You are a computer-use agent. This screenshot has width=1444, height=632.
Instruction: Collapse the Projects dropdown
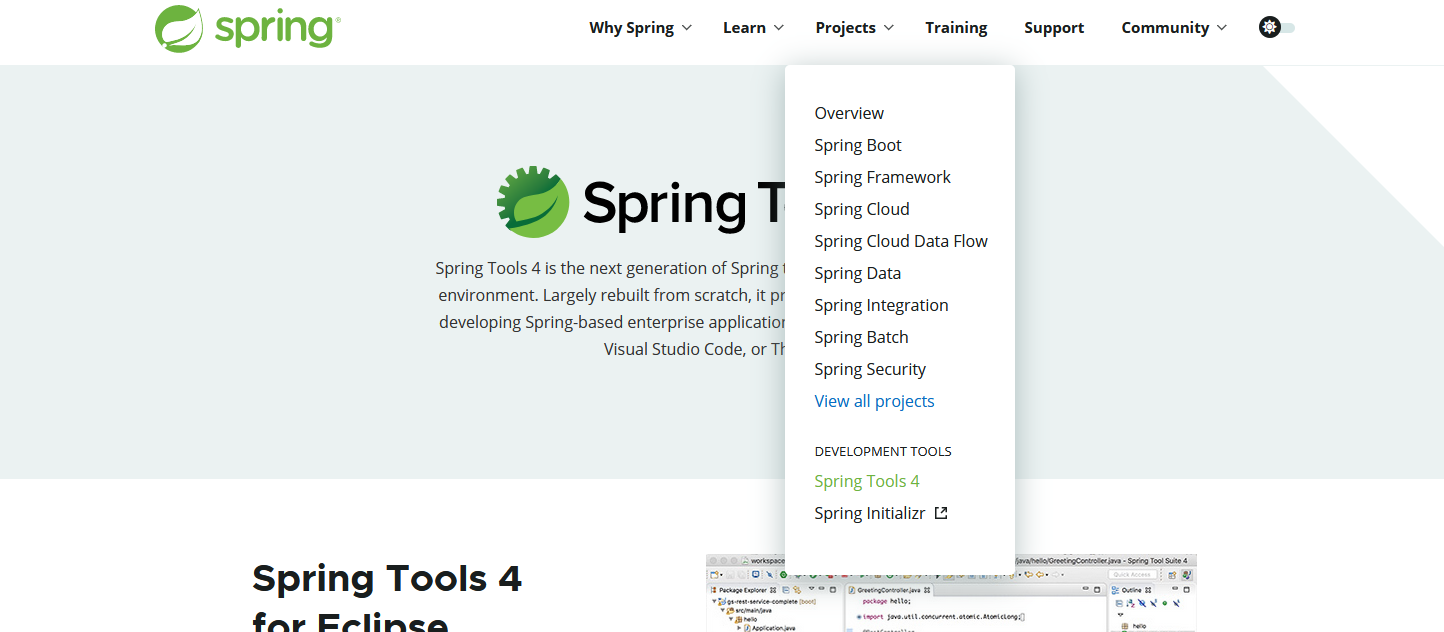click(x=854, y=27)
